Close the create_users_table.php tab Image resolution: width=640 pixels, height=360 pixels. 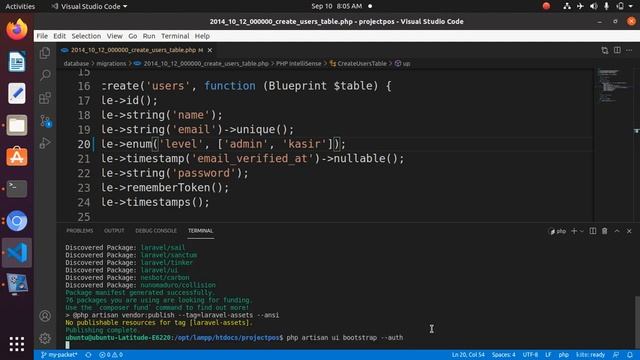210,50
